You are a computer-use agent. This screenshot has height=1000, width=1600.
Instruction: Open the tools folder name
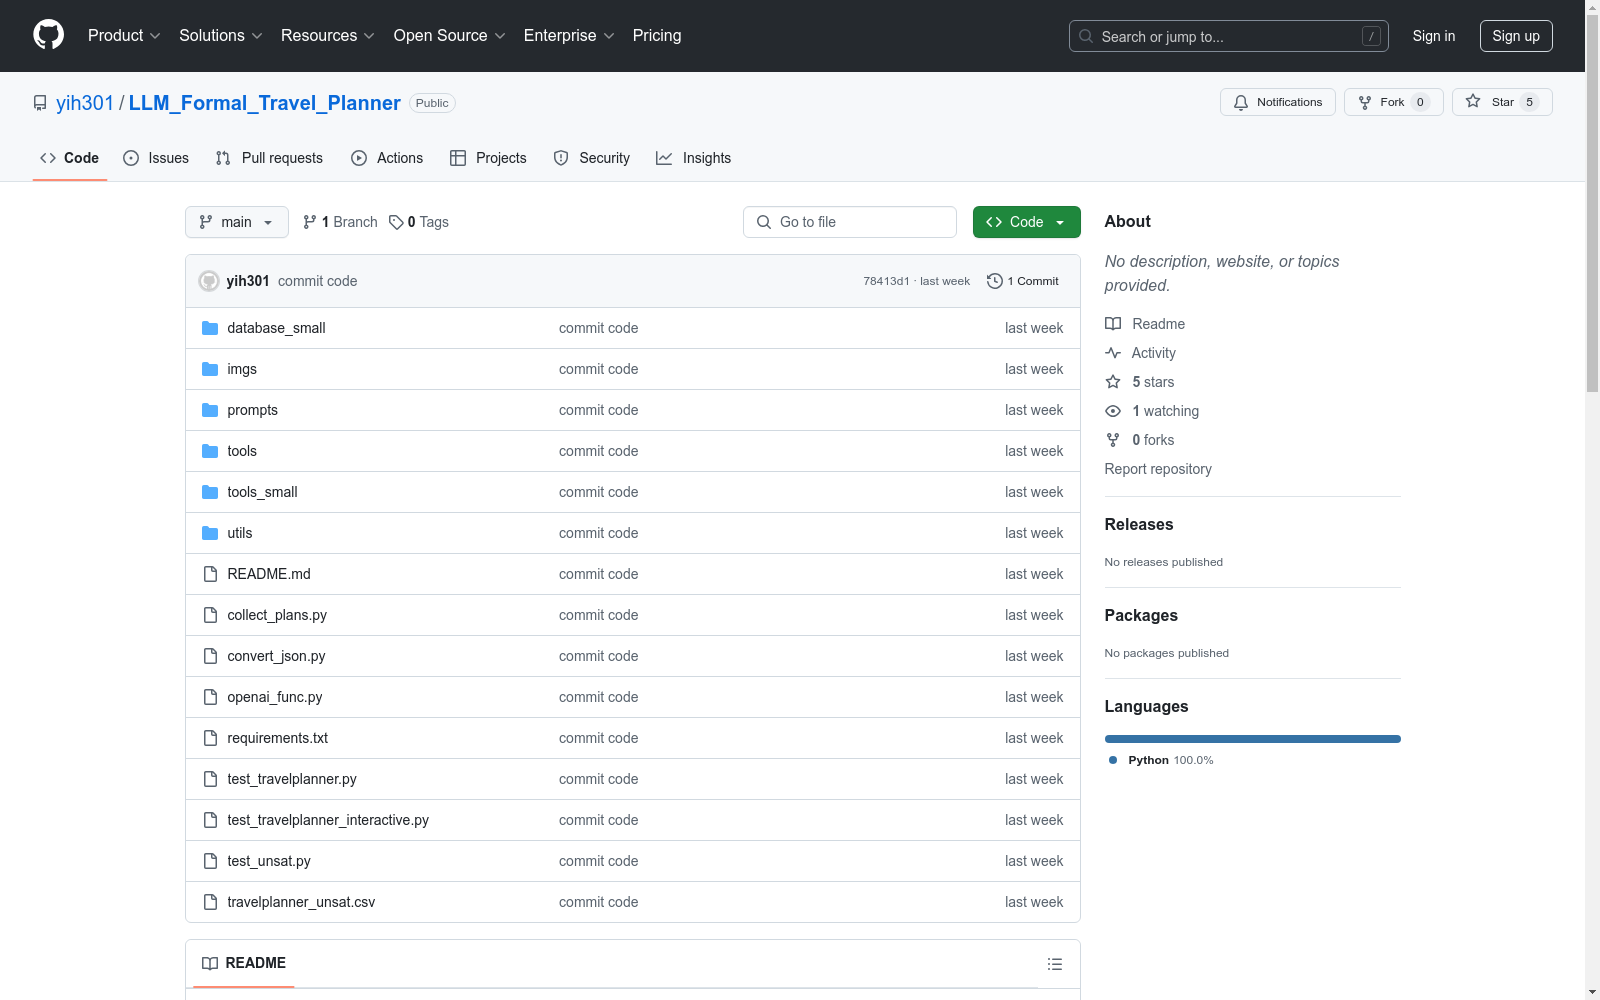coord(242,451)
